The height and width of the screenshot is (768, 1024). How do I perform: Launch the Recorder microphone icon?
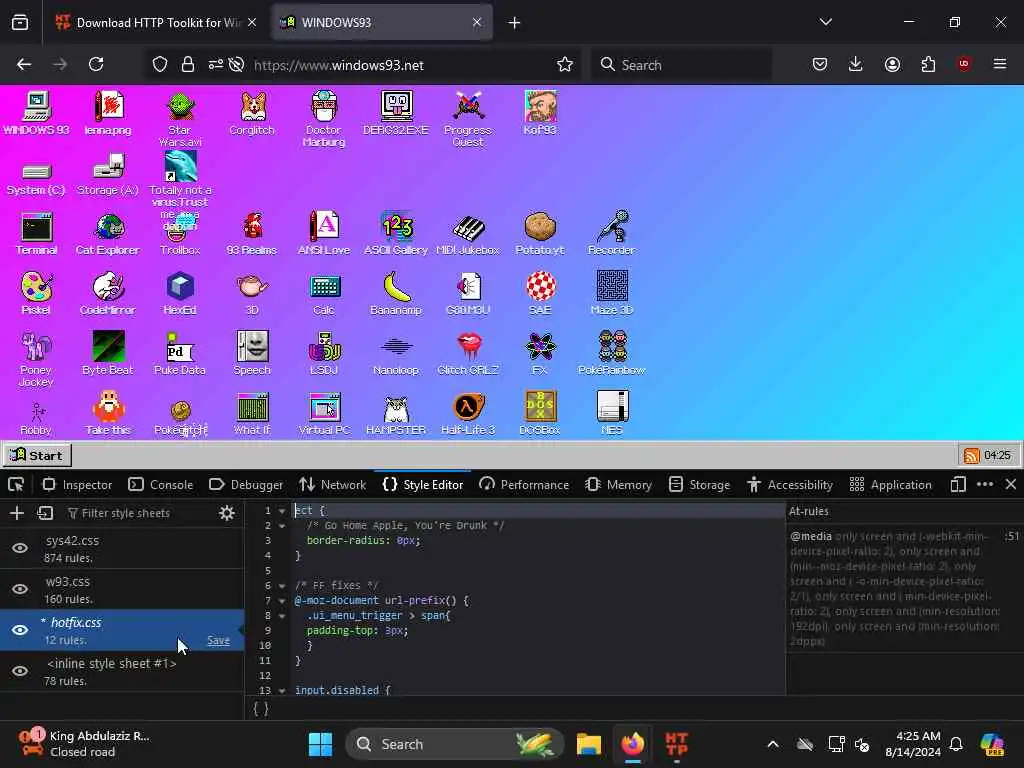611,233
